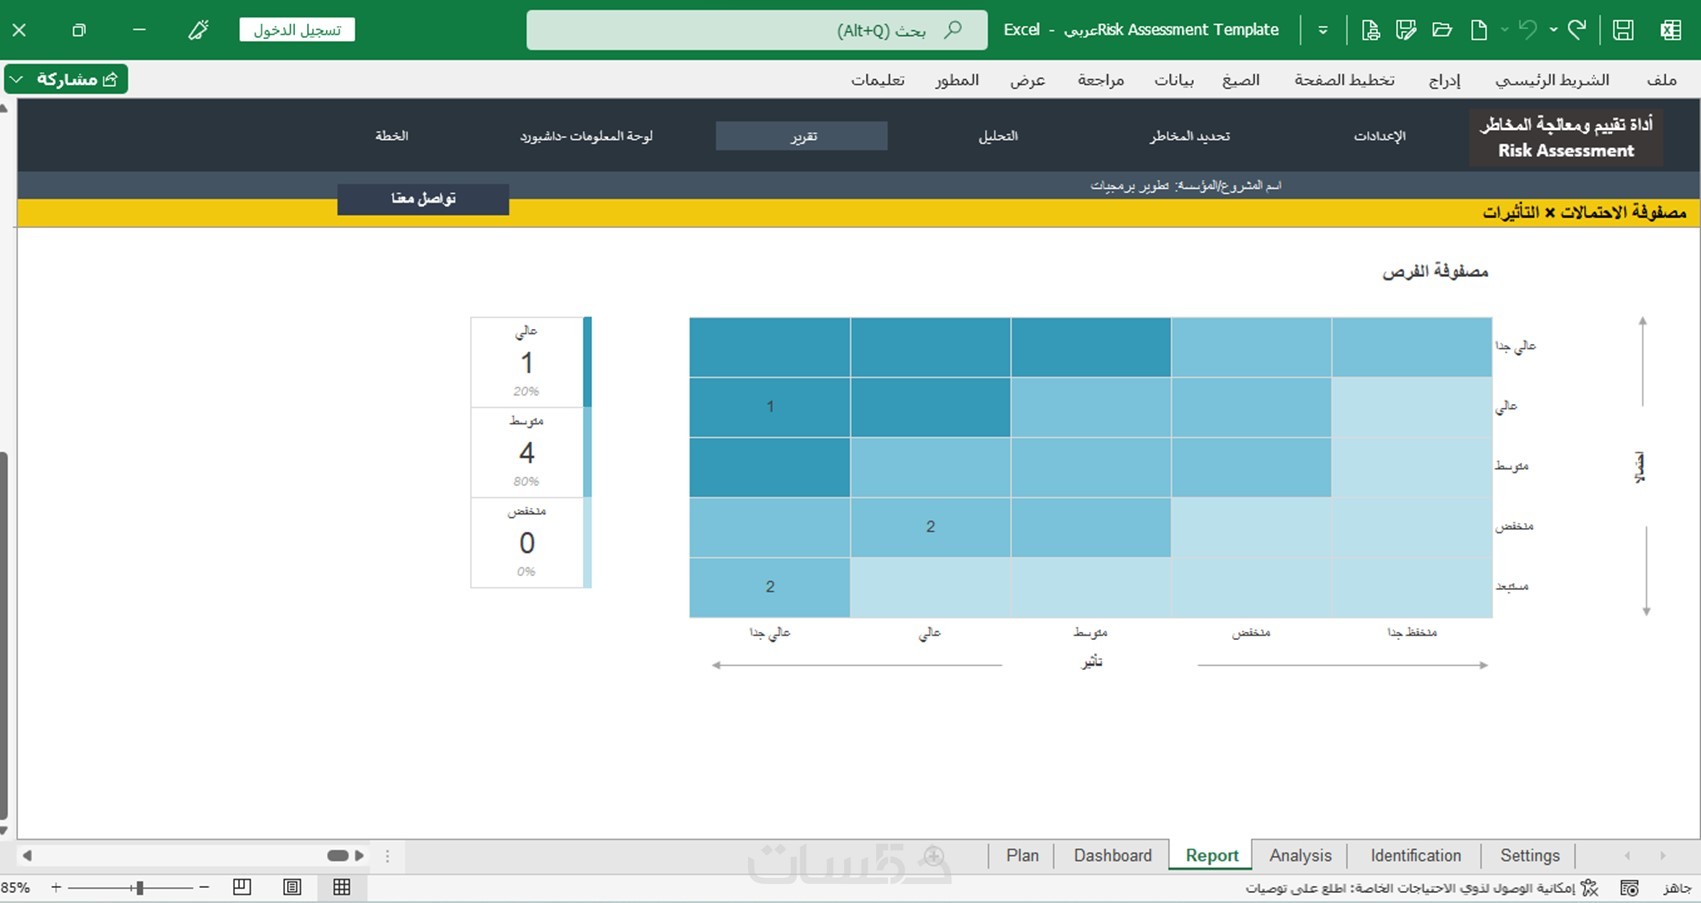Click the zoom in plus button
This screenshot has height=903, width=1701.
click(56, 887)
